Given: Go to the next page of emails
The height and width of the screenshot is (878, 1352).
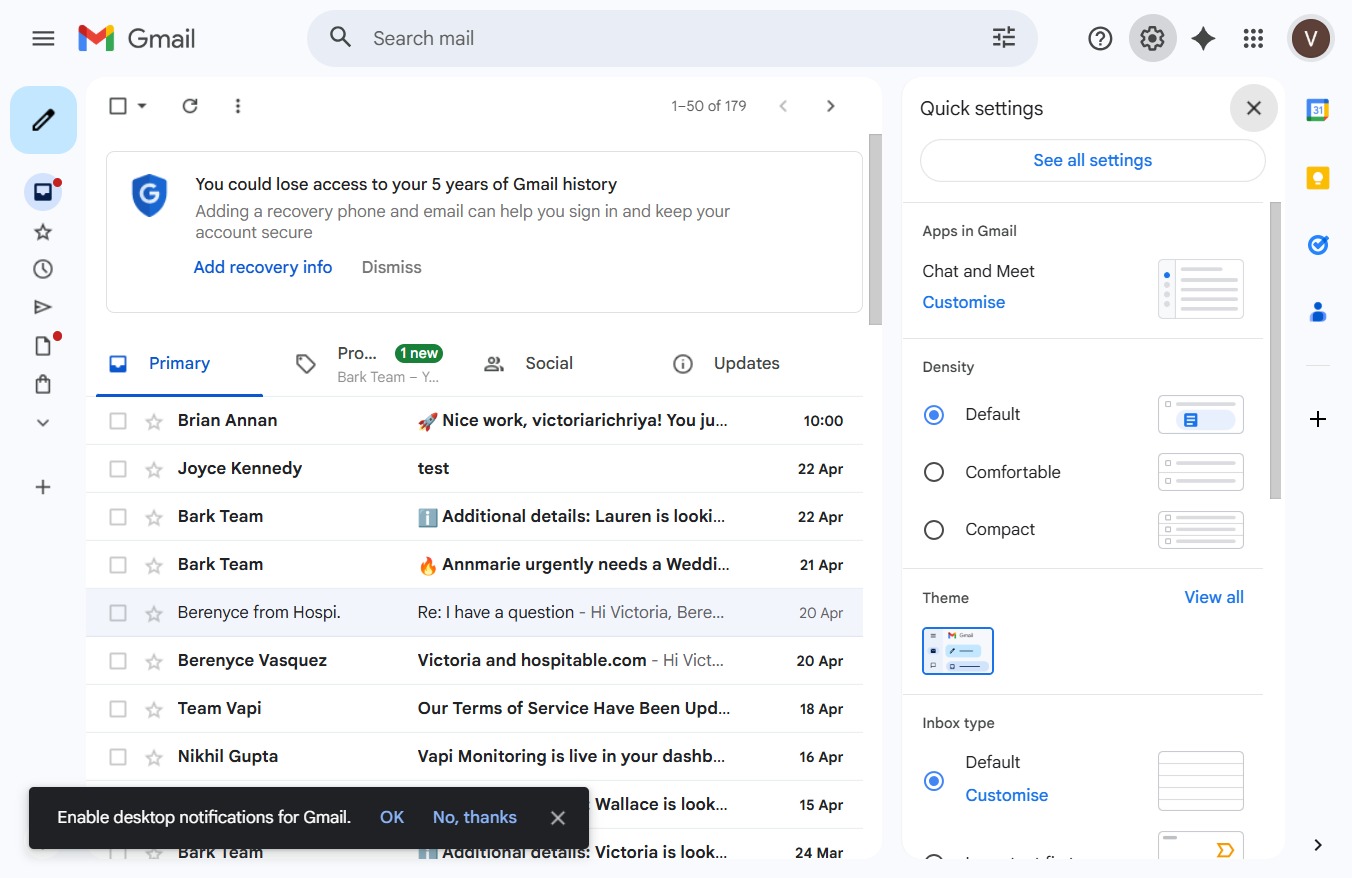Looking at the screenshot, I should tap(831, 106).
